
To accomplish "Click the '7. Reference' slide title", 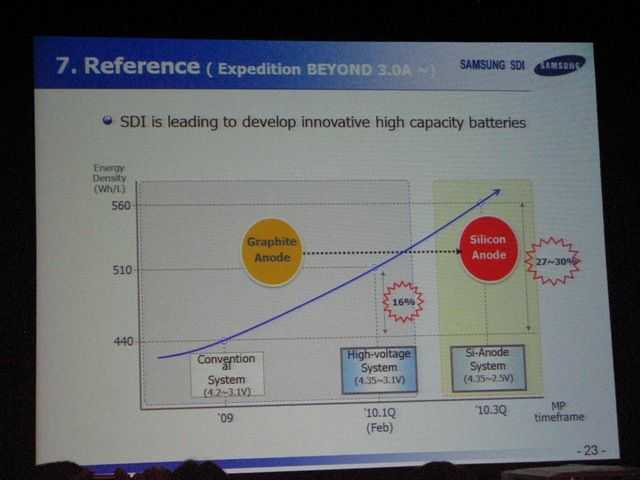I will coord(128,66).
